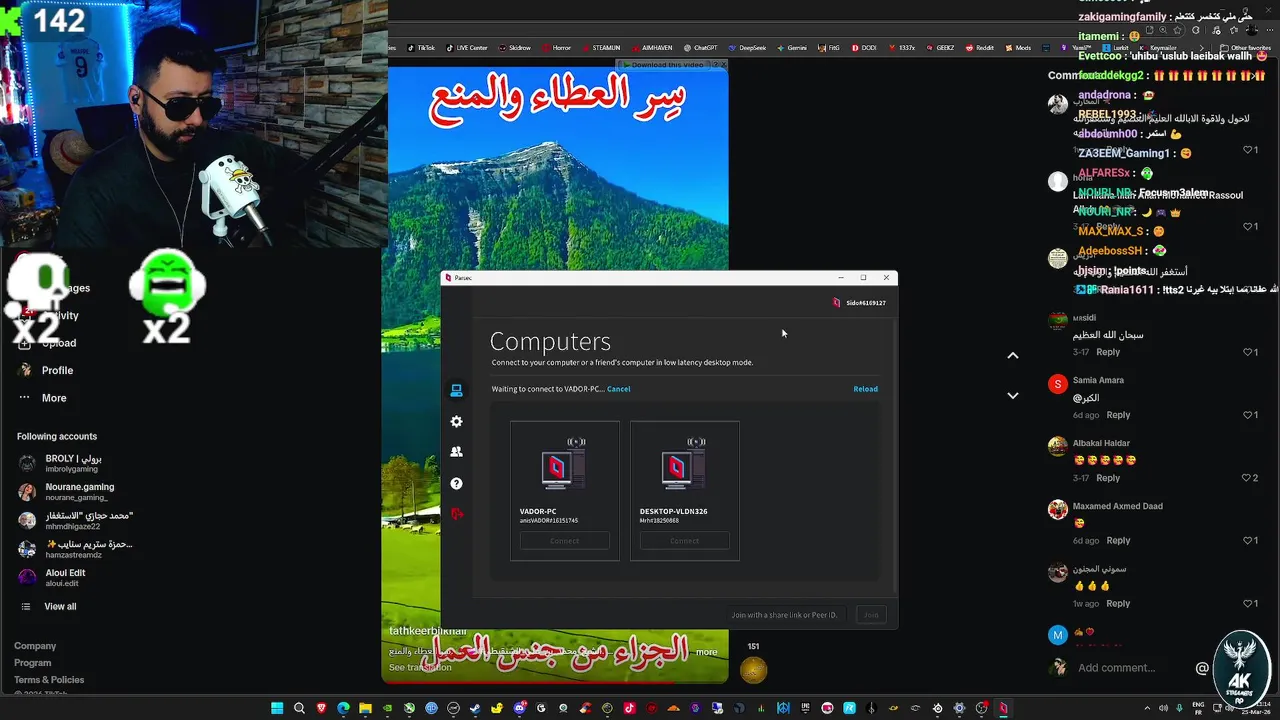Open Windows taskbar search
Viewport: 1280px width, 720px height.
(299, 708)
